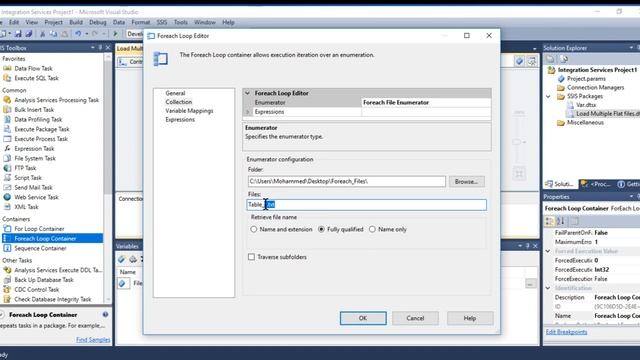Click Undo icon in main toolbar
The image size is (640, 360).
tap(78, 34)
